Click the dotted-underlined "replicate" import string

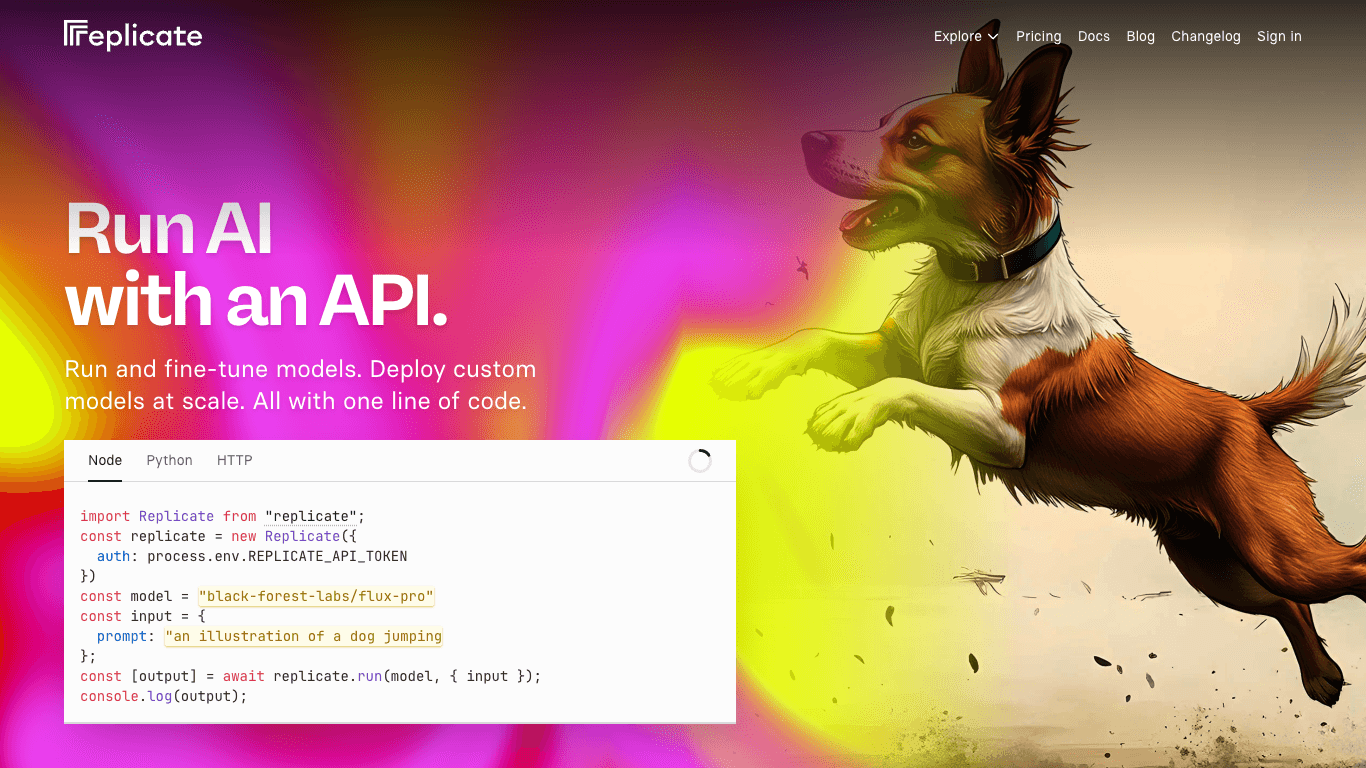pos(311,516)
